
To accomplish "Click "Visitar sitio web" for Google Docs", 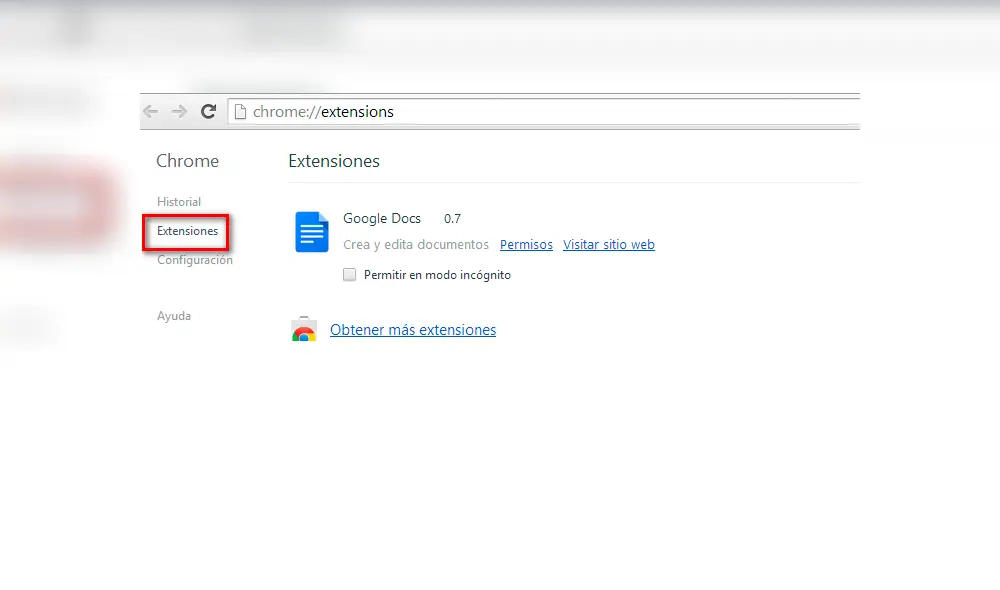I will click(609, 244).
